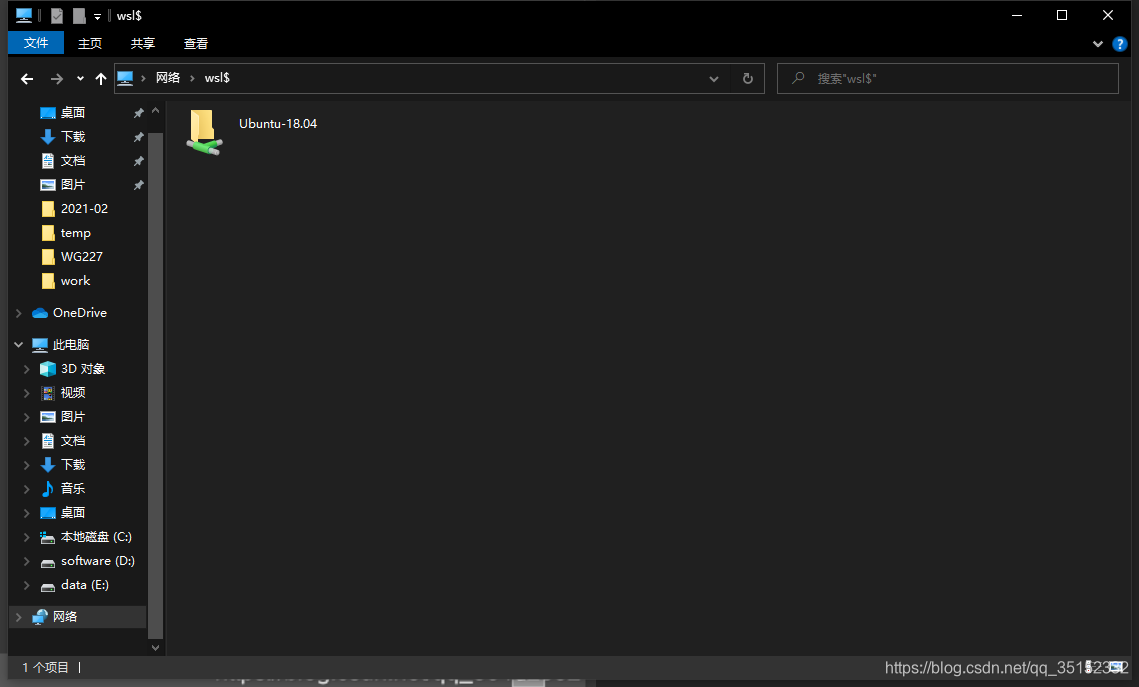Click the window system icon in title bar
1139x687 pixels.
(x=24, y=15)
